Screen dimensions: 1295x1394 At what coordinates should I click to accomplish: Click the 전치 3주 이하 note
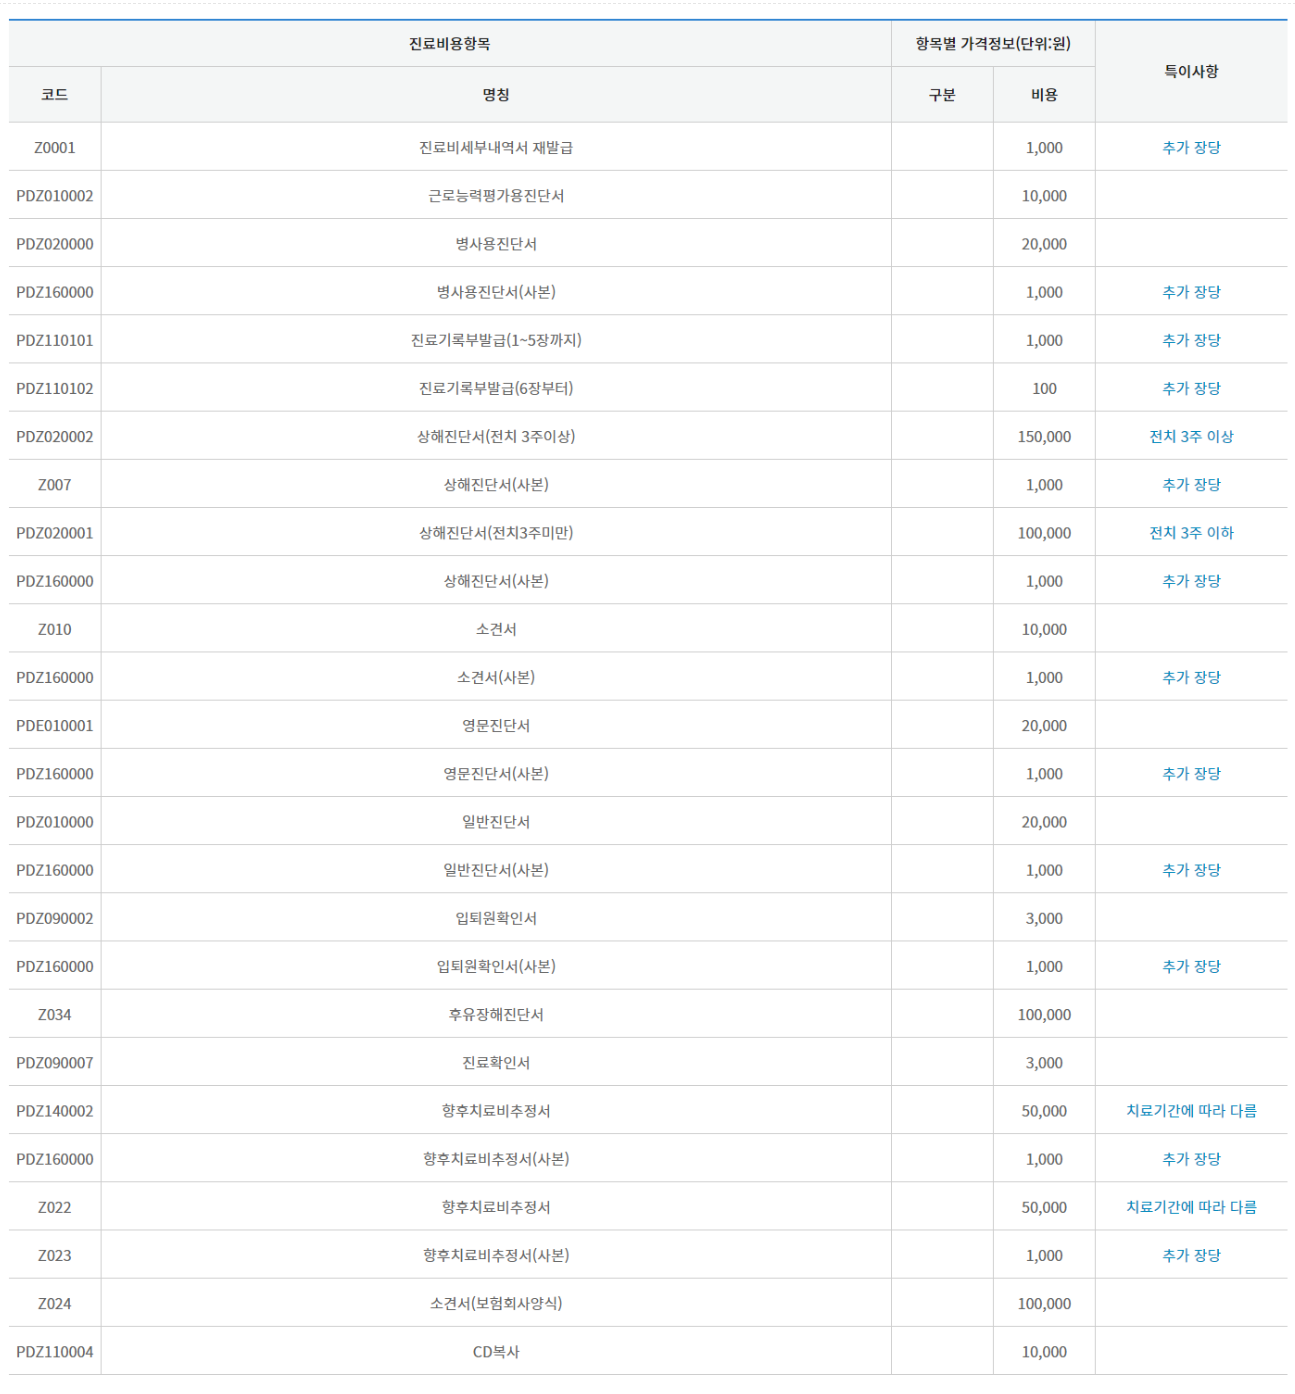click(1191, 533)
